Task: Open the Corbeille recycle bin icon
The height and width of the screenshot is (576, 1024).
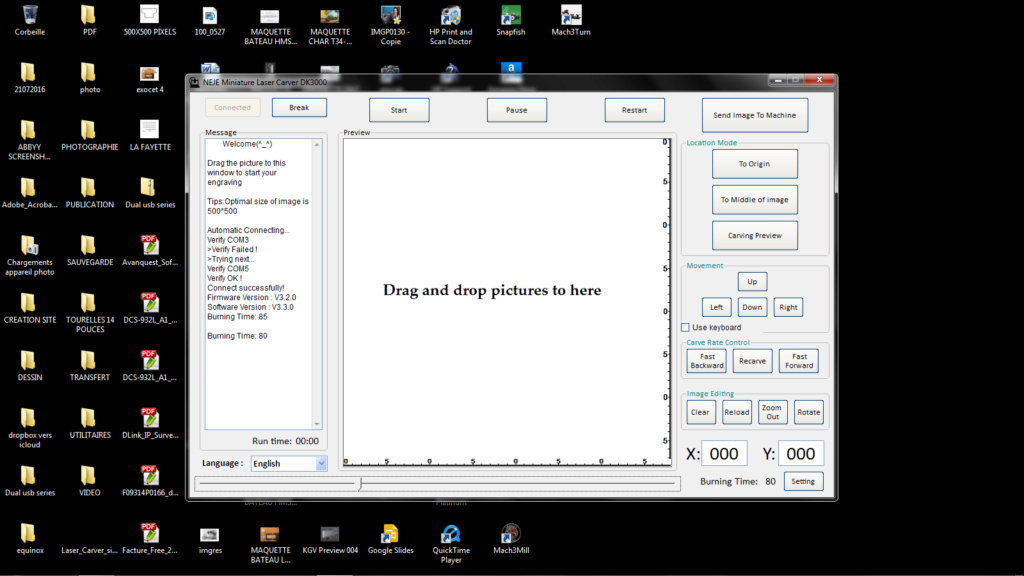Action: [29, 20]
